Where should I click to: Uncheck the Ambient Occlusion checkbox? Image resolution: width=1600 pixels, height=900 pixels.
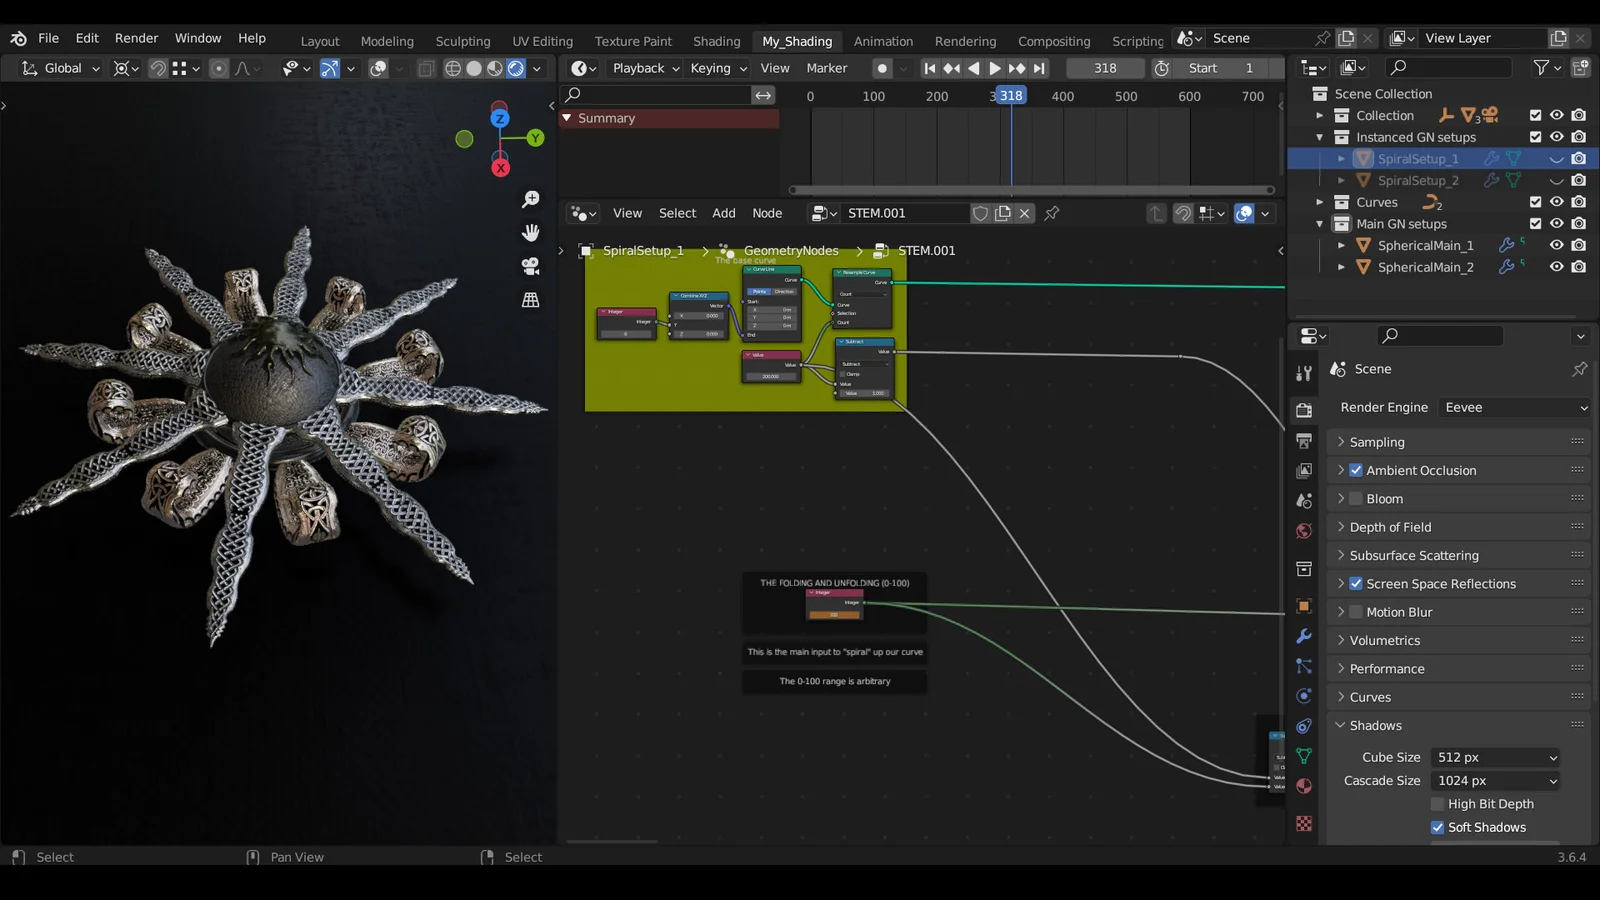point(1356,470)
